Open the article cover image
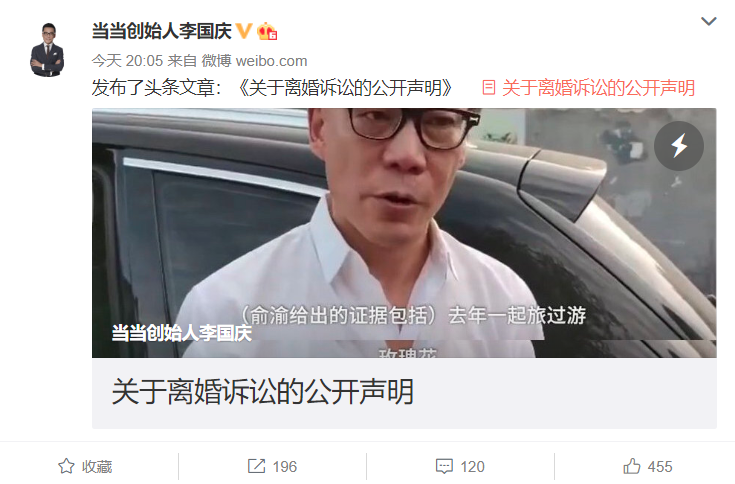This screenshot has height=484, width=735. 404,233
